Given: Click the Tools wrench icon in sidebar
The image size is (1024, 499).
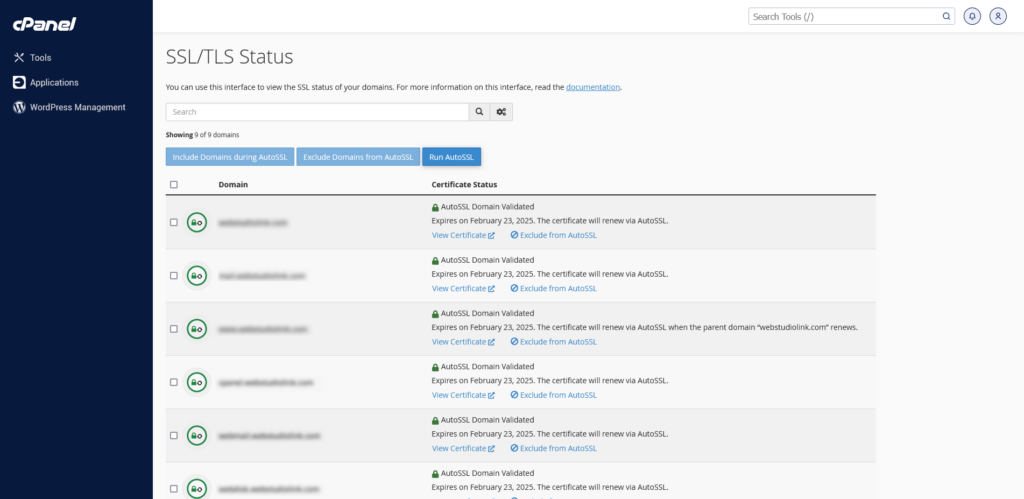Looking at the screenshot, I should (19, 58).
